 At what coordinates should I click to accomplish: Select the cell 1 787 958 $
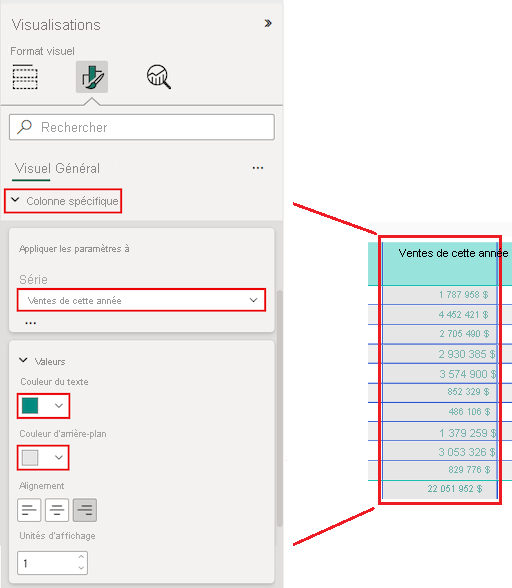click(x=440, y=295)
